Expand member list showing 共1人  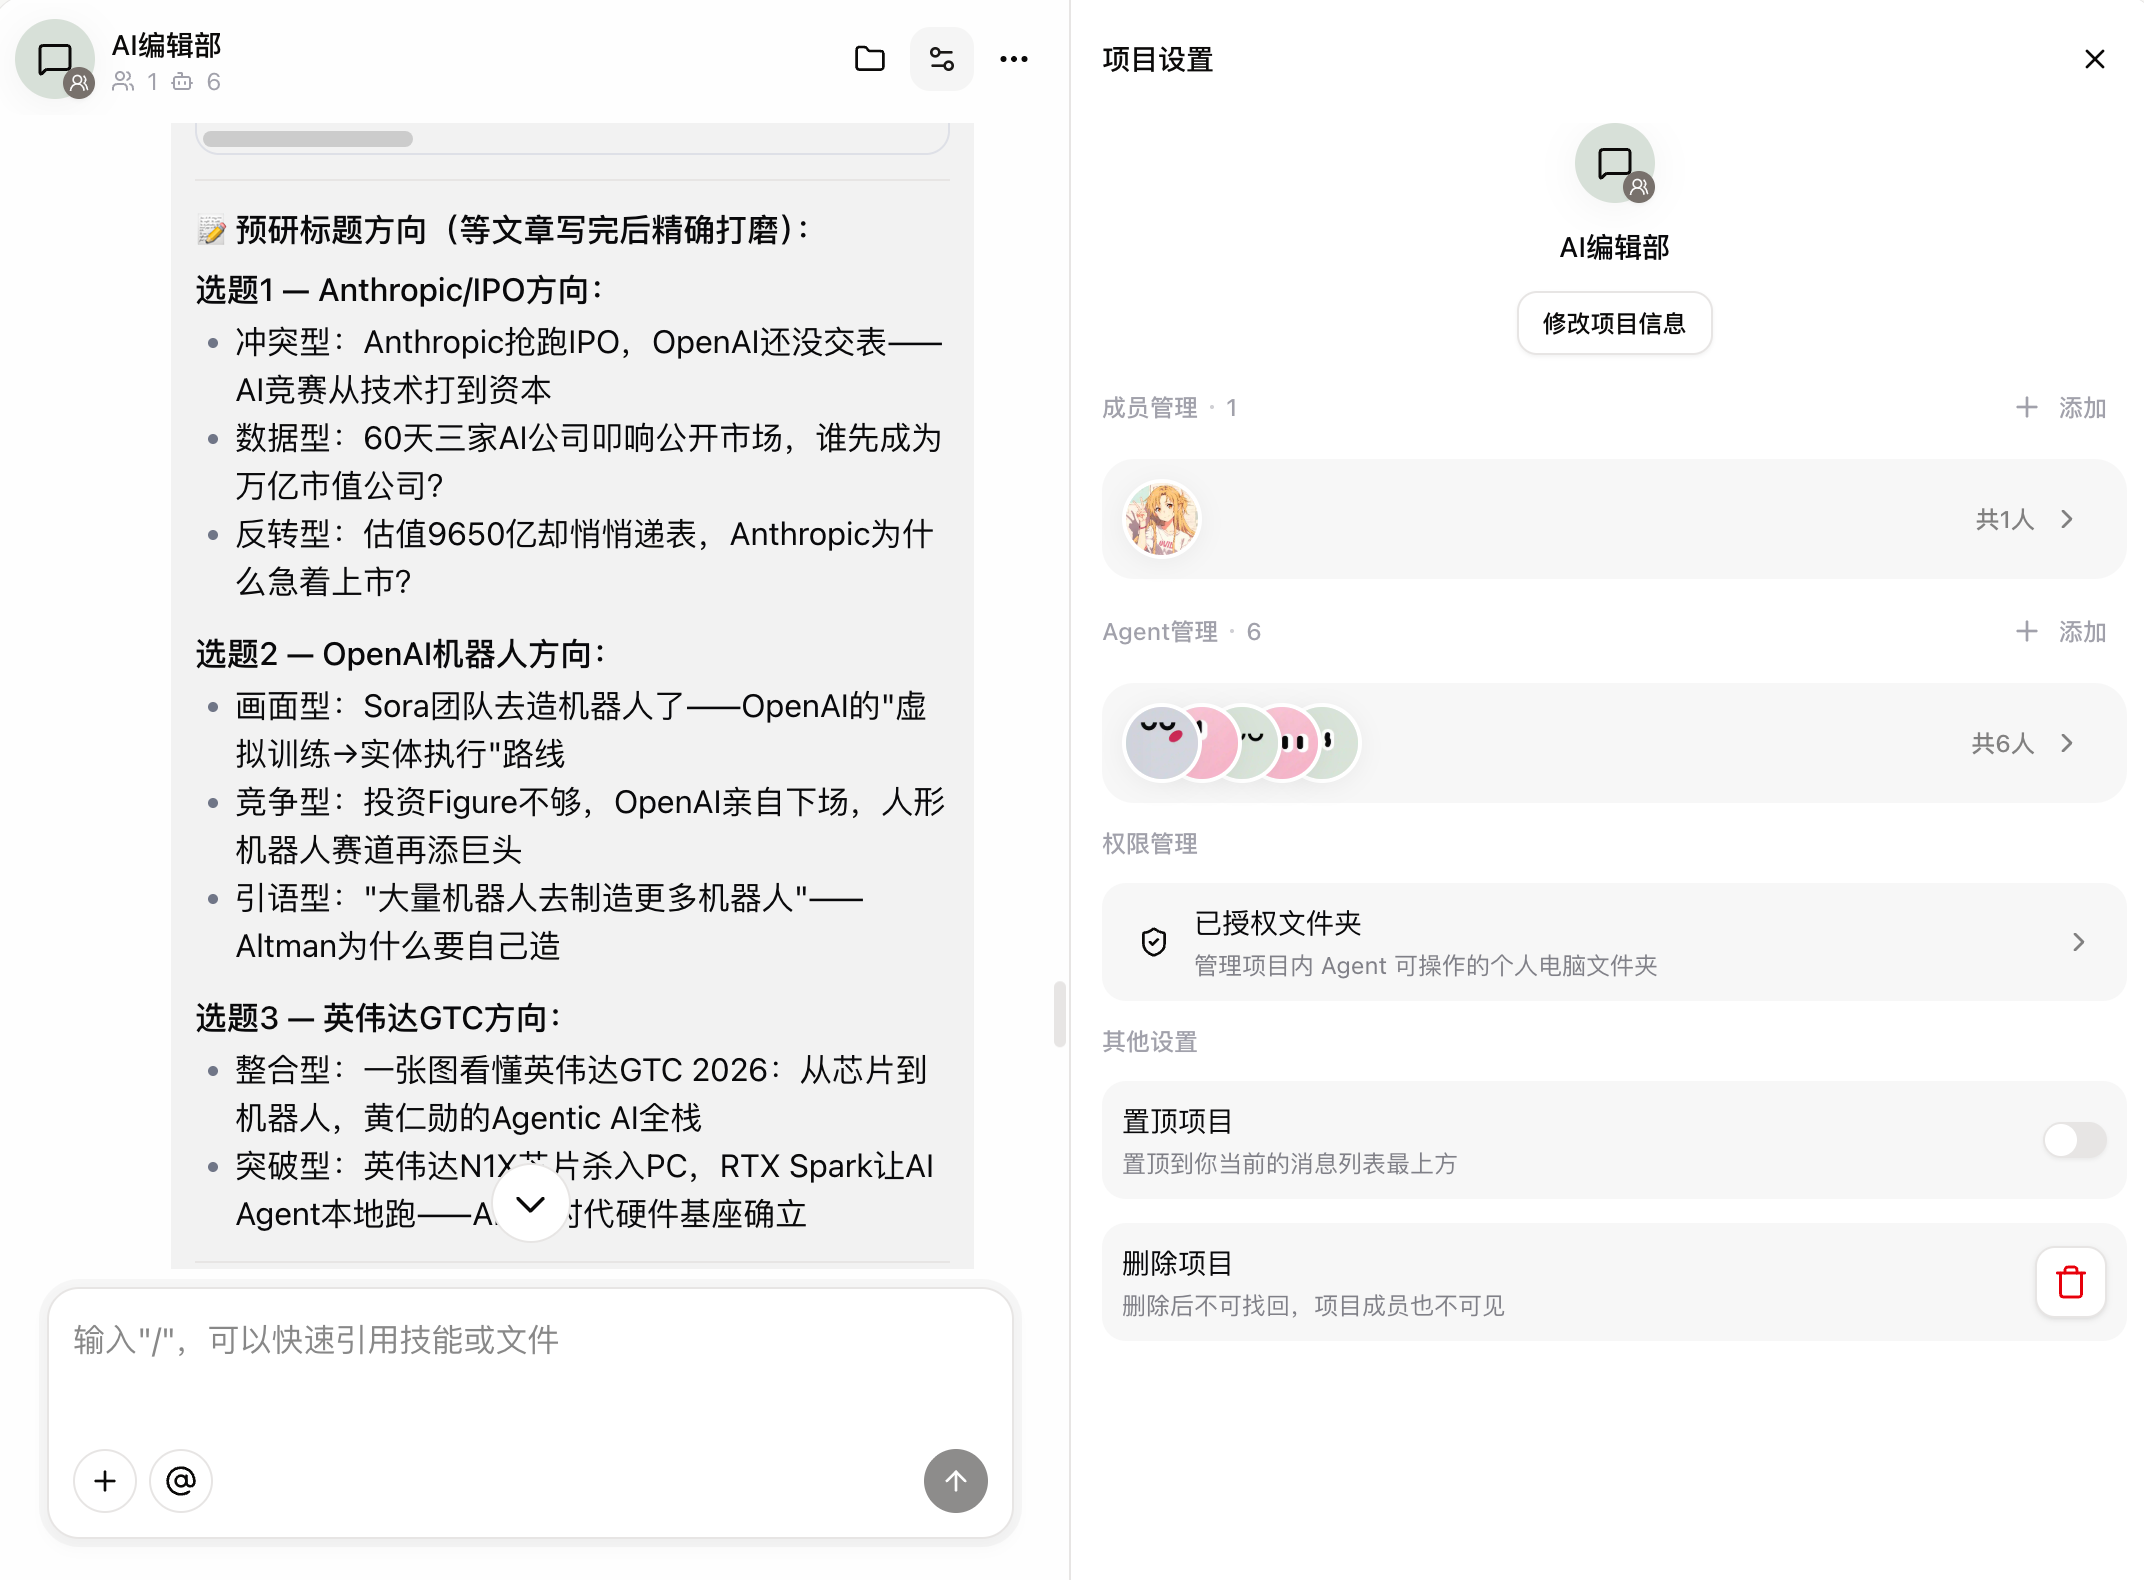click(x=2024, y=519)
